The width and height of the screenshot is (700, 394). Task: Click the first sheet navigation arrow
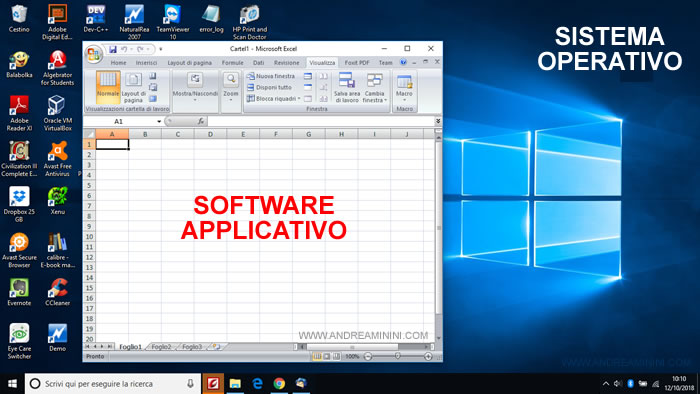88,346
